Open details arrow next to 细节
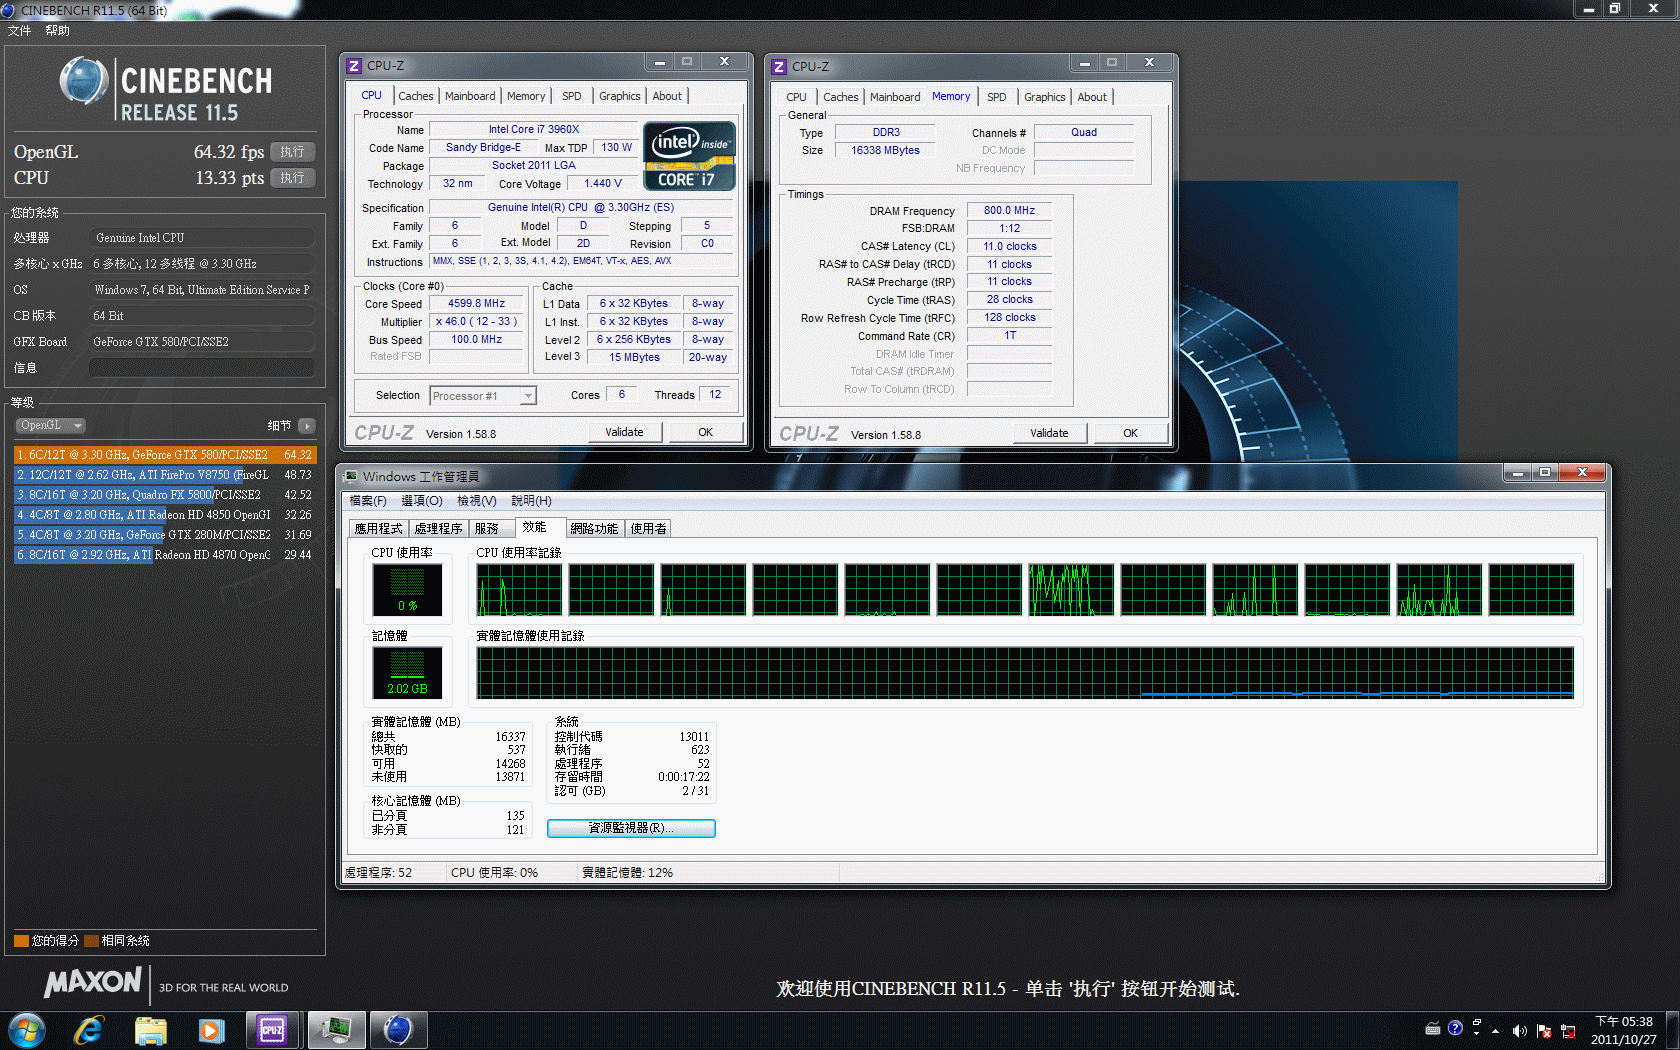1680x1050 pixels. tap(307, 426)
